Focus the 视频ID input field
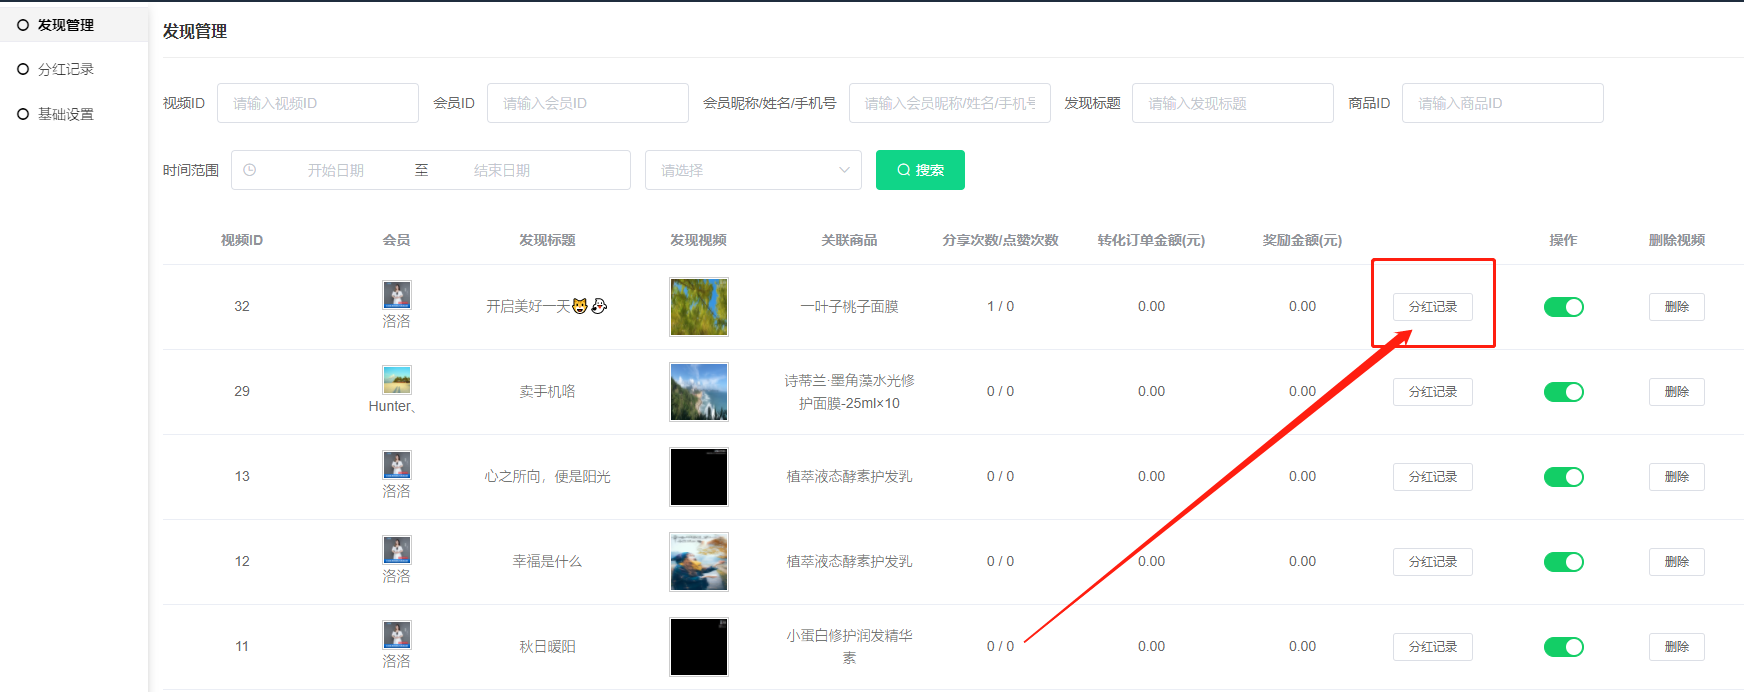The width and height of the screenshot is (1744, 692). point(318,103)
